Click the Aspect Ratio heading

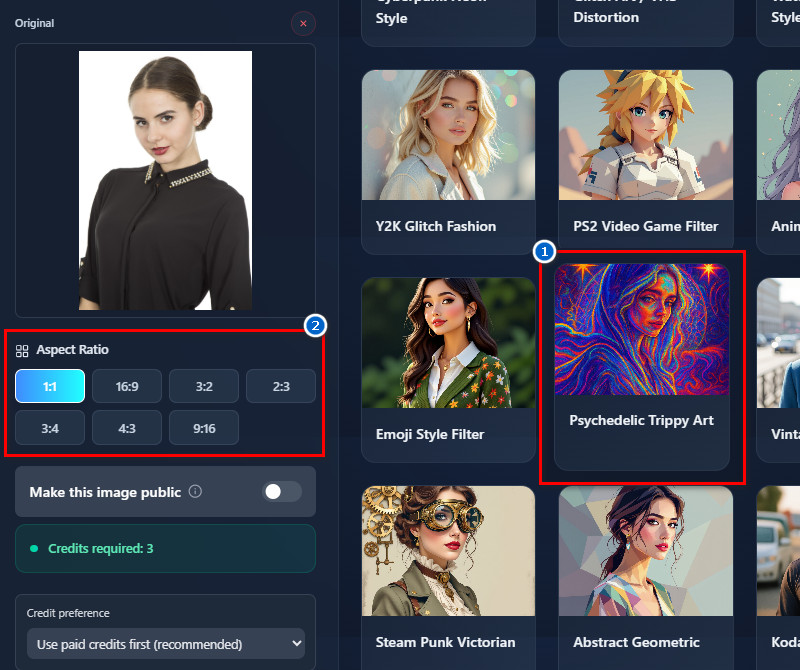72,350
